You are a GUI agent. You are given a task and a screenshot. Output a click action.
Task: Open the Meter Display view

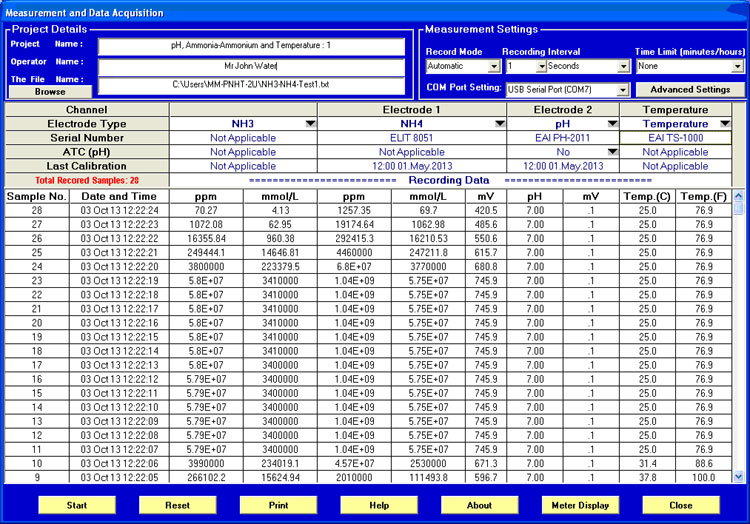[x=580, y=505]
